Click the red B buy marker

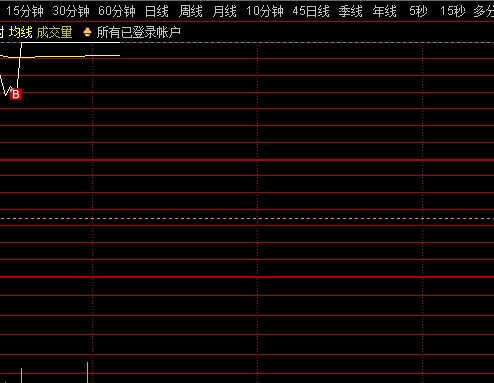16,95
